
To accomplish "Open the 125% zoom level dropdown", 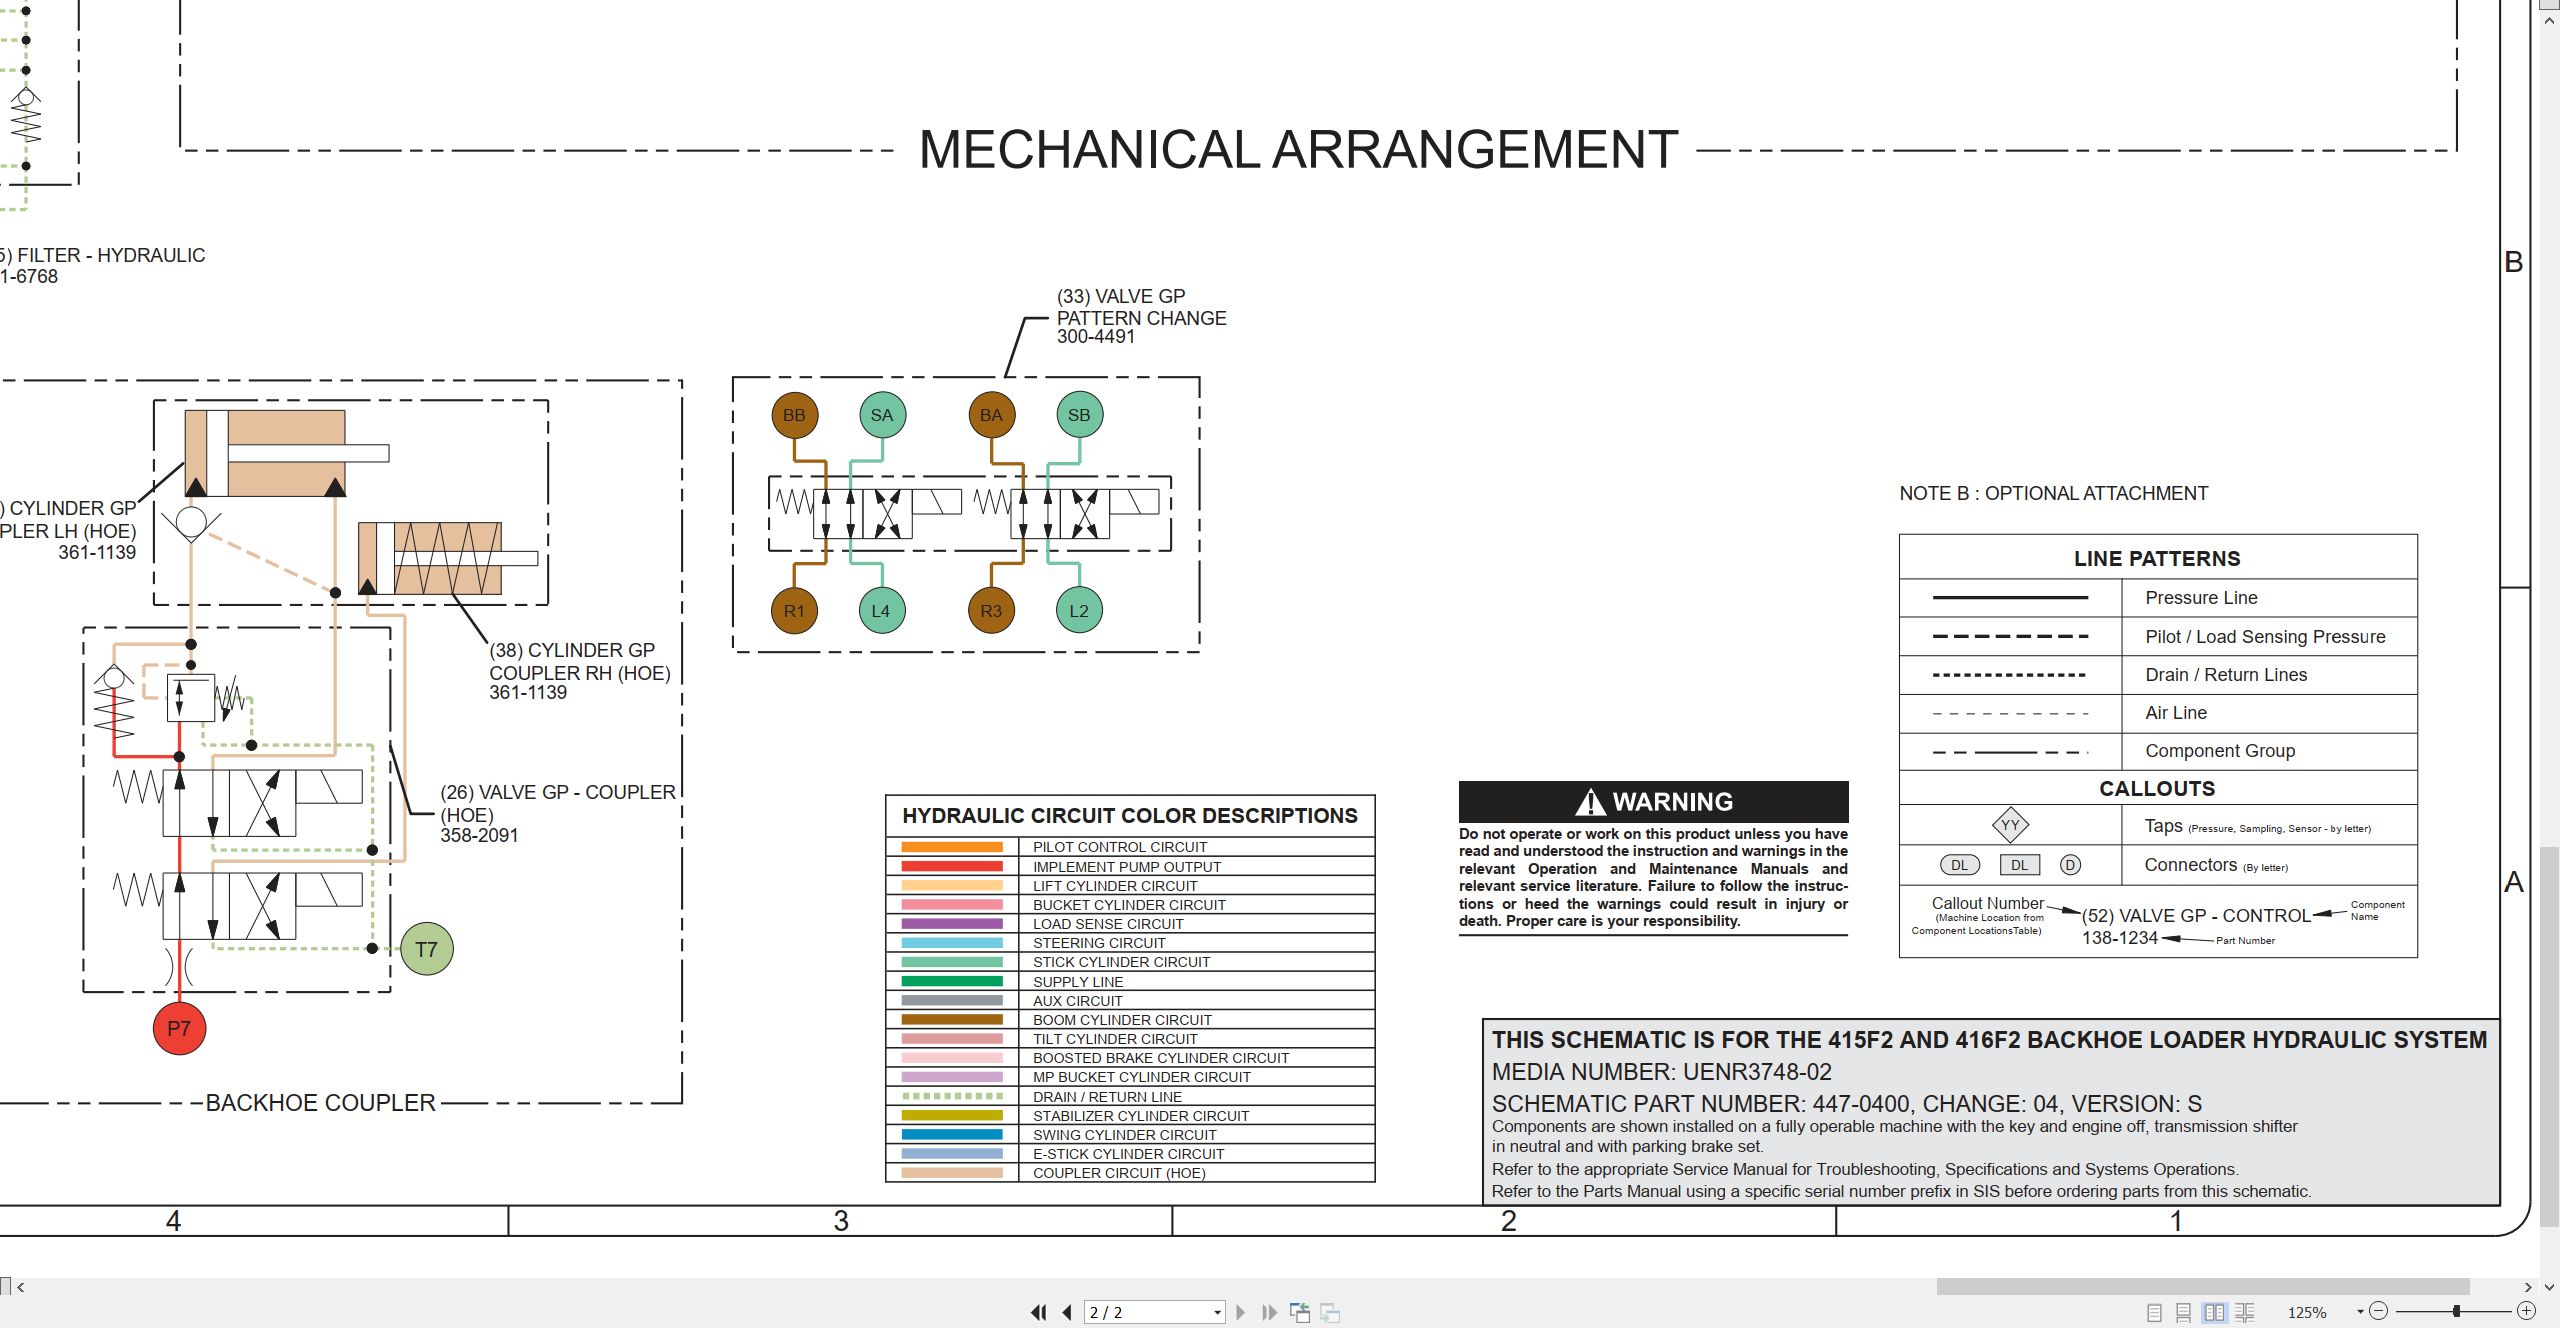I will 2360,1312.
